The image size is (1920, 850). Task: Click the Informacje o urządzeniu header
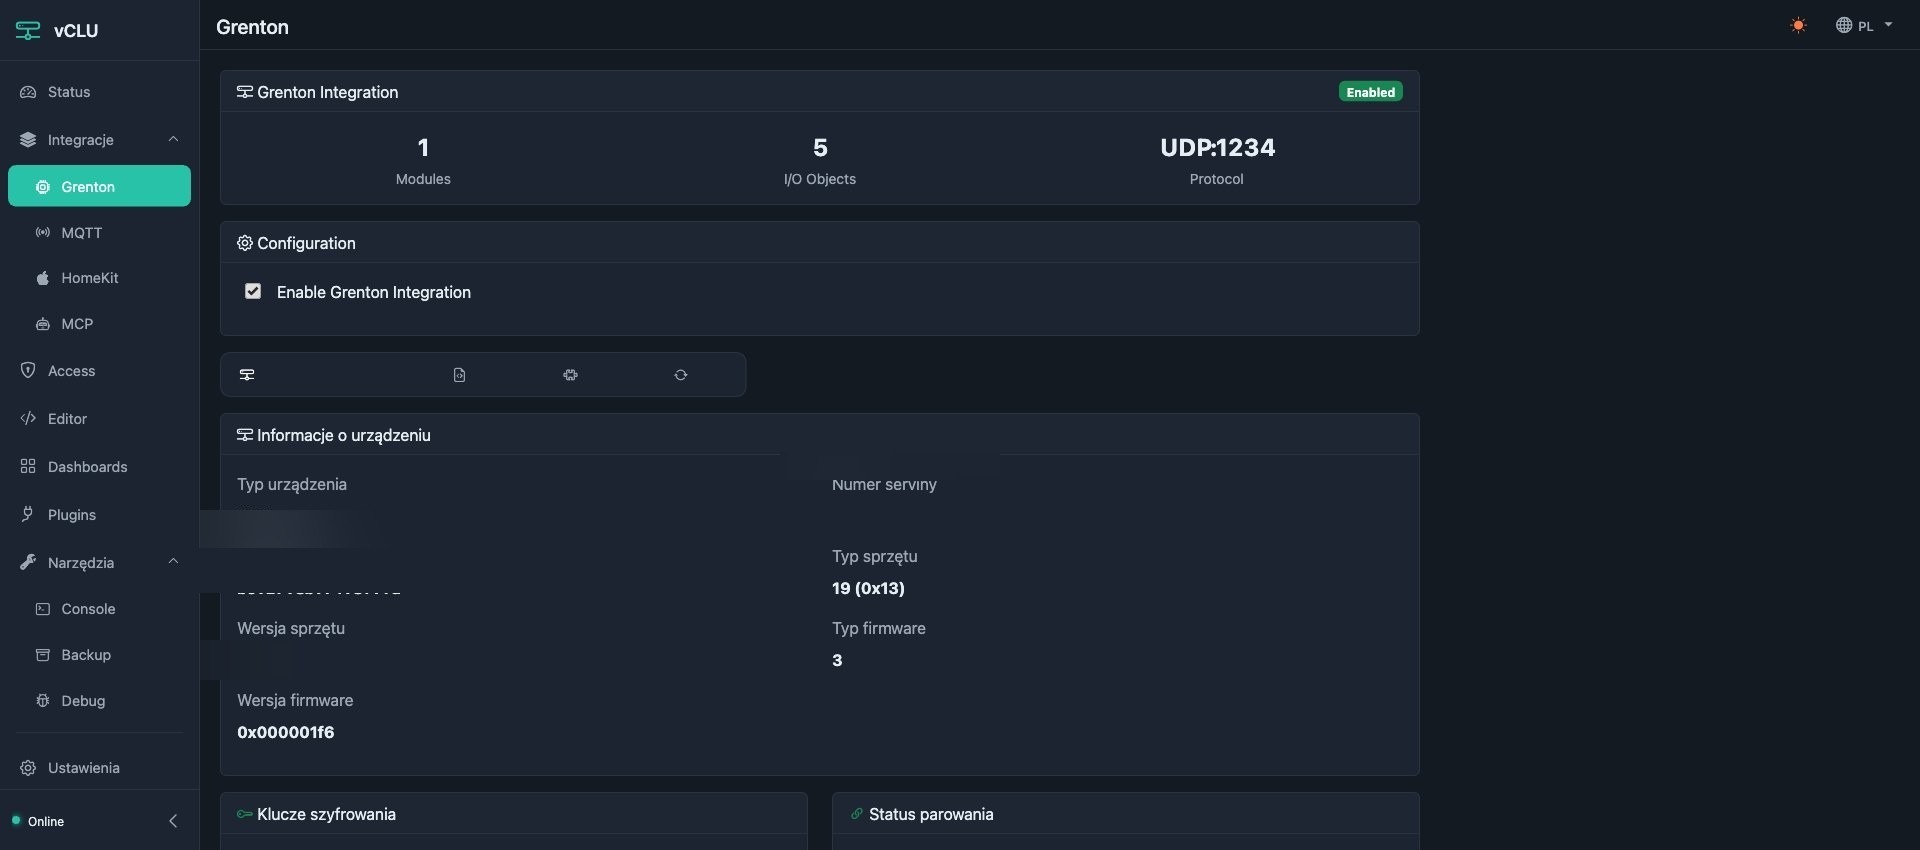(819, 435)
